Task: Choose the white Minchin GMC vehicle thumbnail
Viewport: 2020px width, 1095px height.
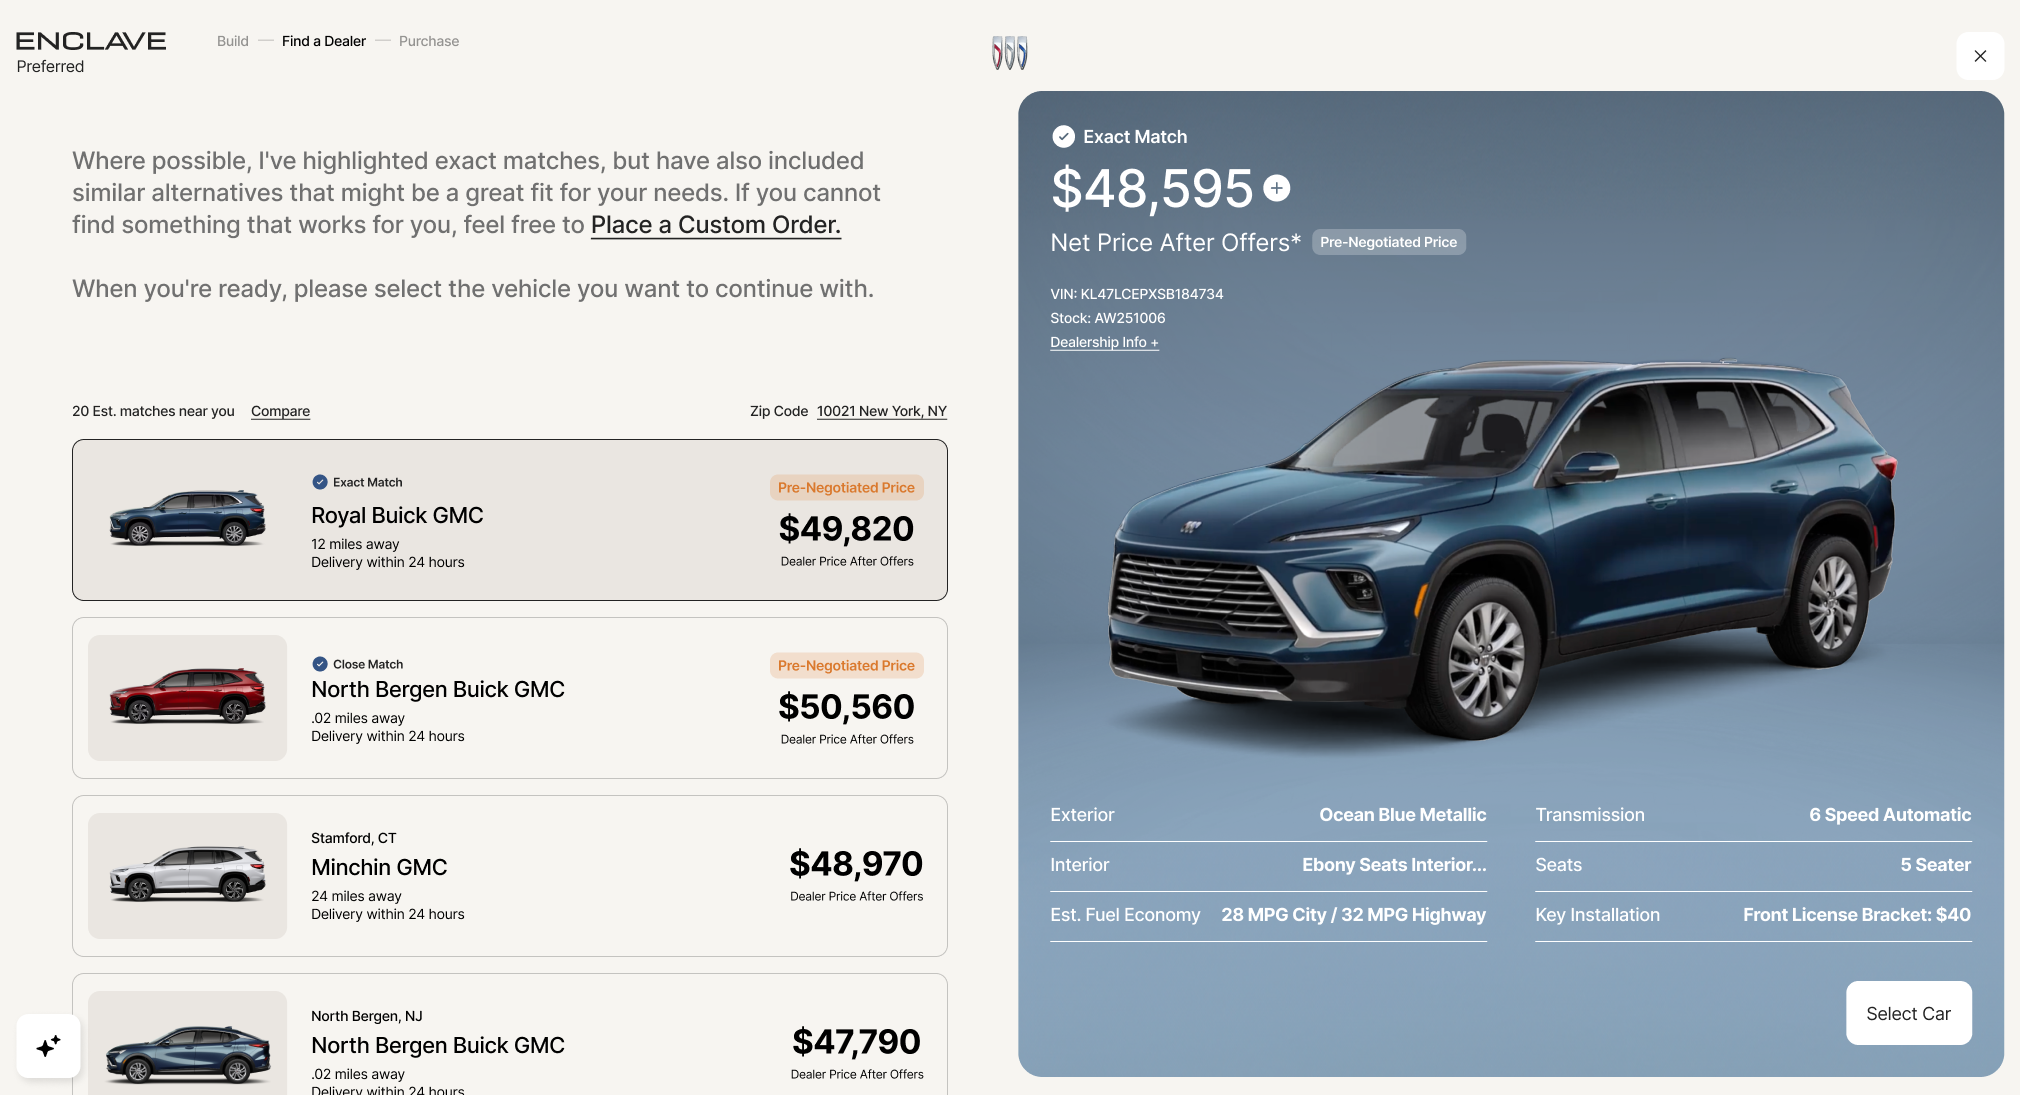Action: [187, 876]
